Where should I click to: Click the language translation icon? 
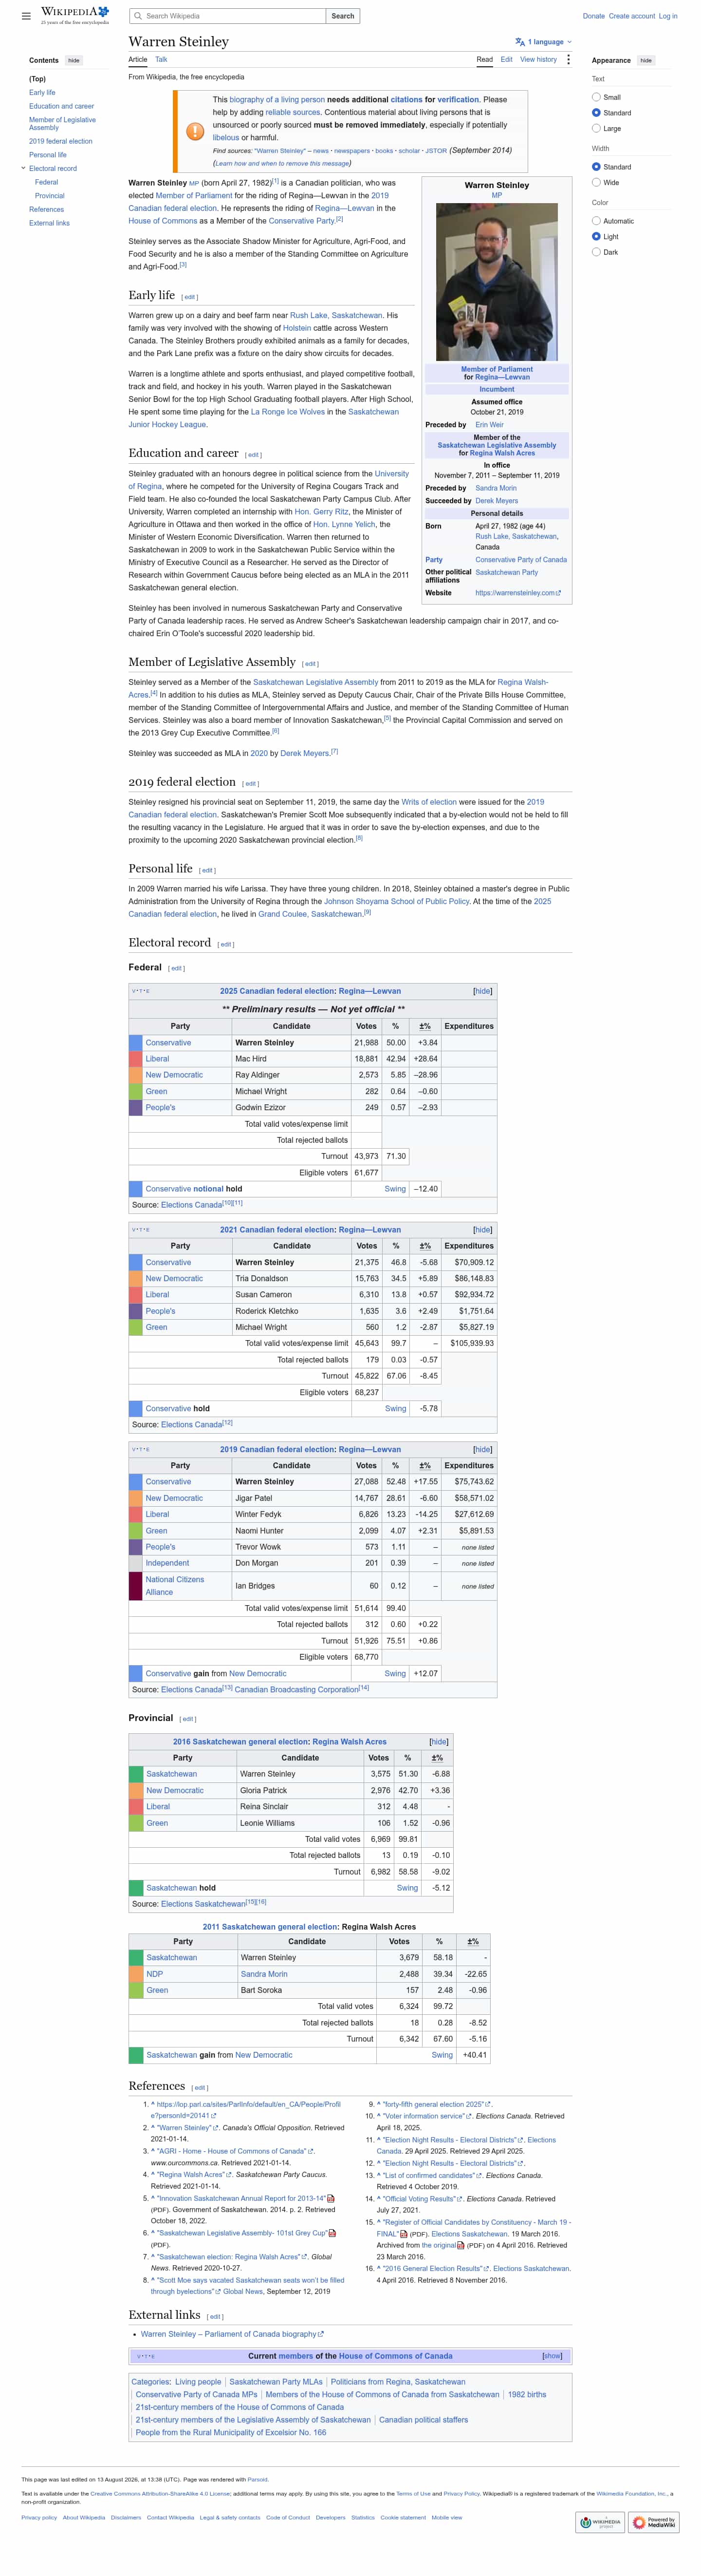pyautogui.click(x=520, y=42)
